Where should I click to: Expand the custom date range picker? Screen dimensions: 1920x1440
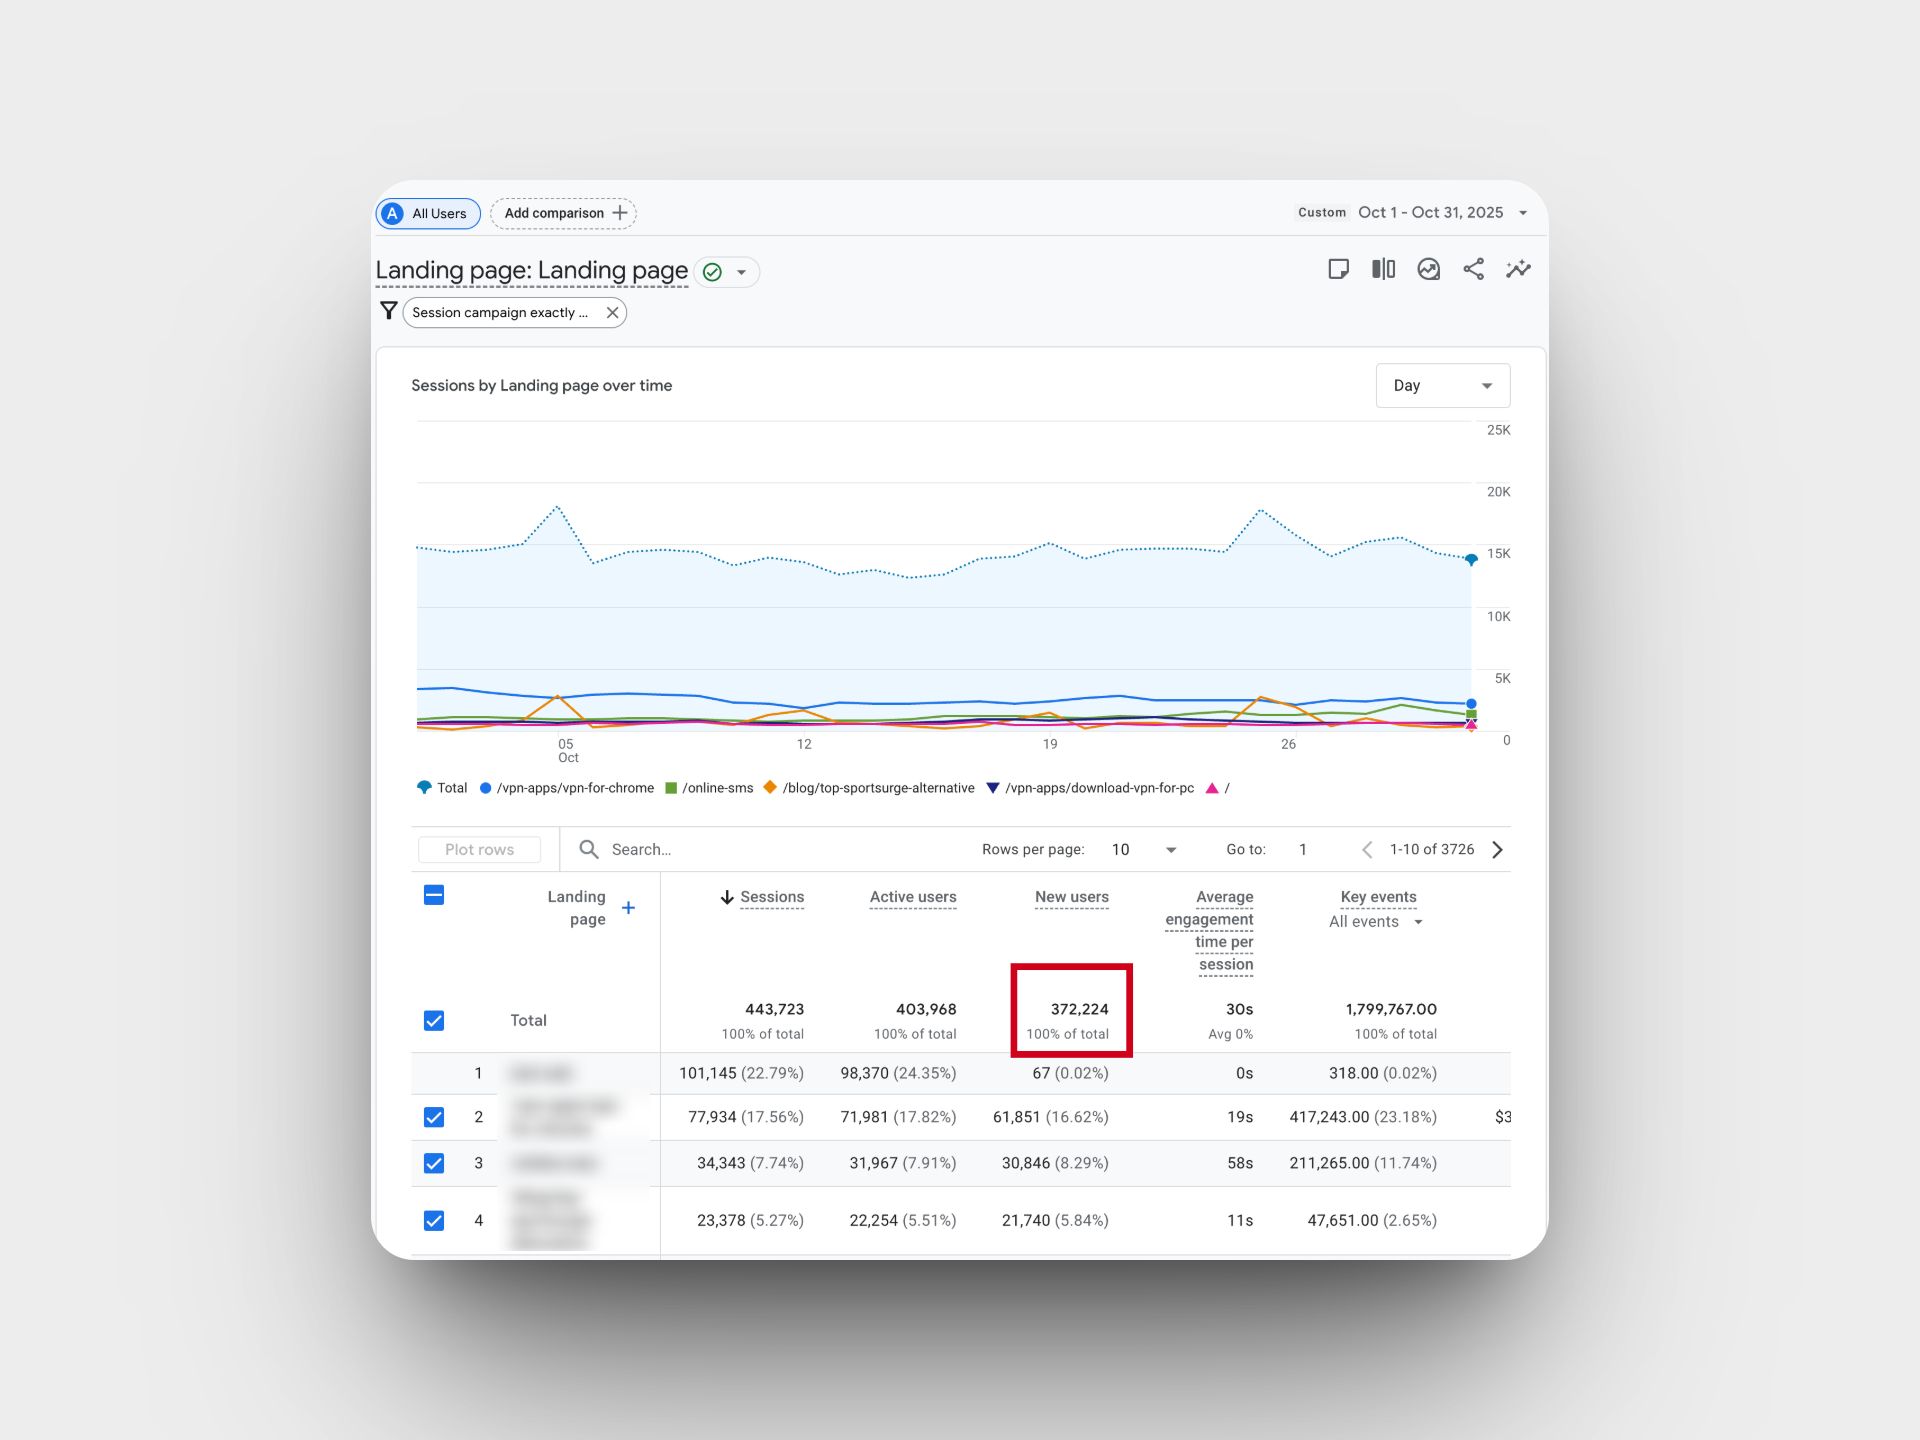click(1523, 213)
